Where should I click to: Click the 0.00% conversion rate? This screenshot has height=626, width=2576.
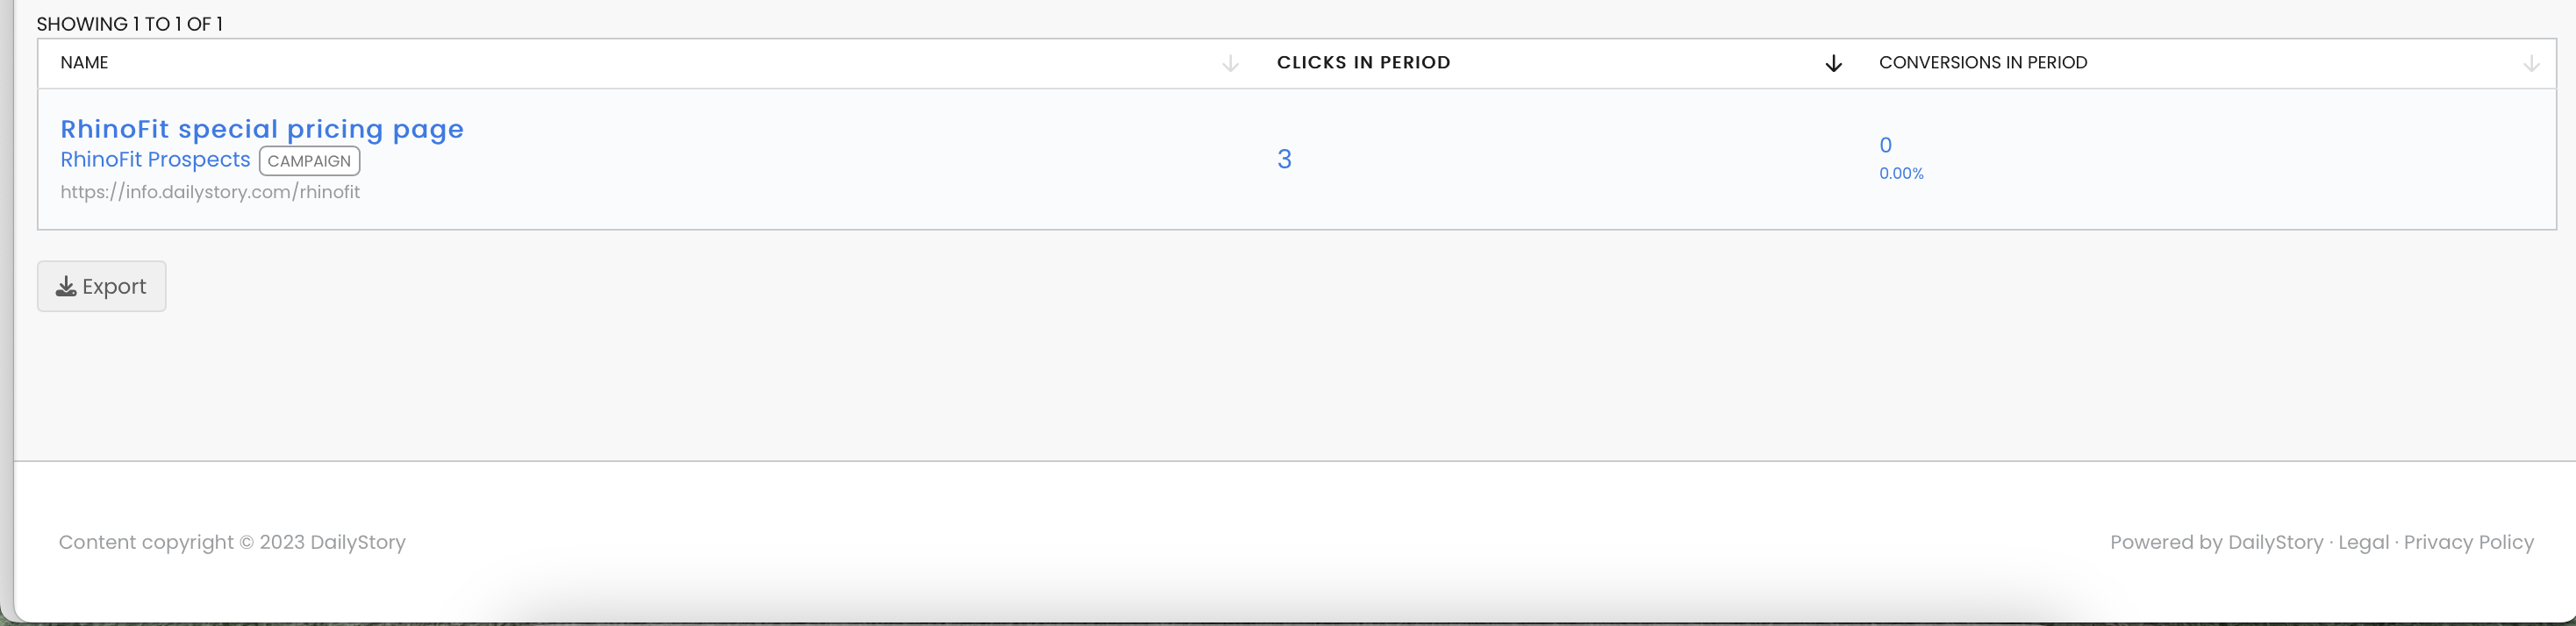tap(1901, 173)
